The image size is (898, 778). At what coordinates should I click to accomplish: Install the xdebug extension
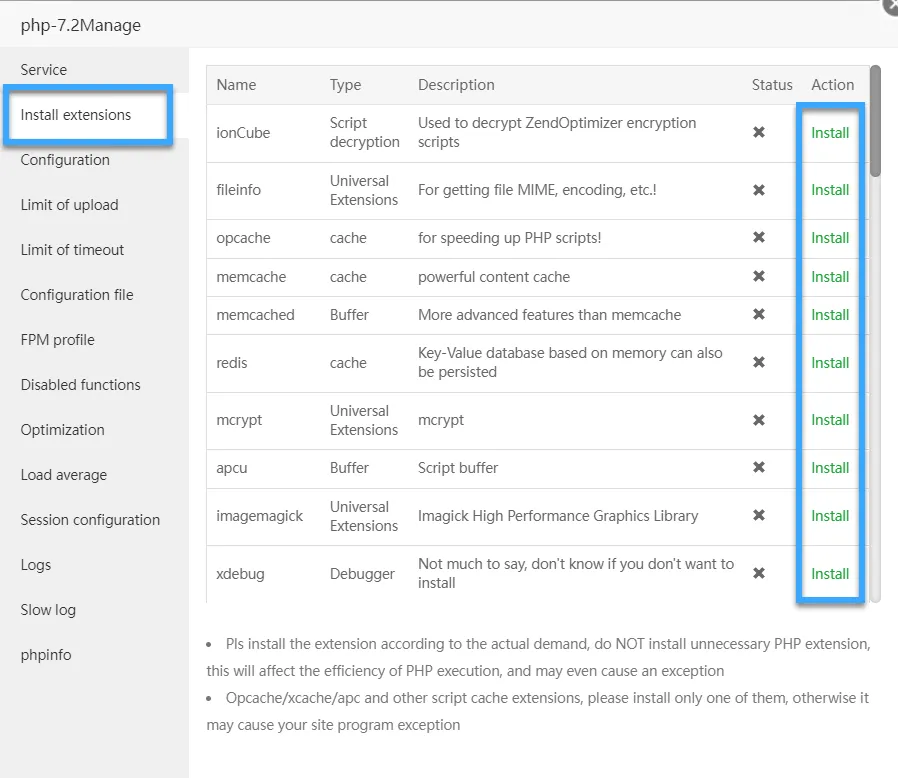pos(830,573)
